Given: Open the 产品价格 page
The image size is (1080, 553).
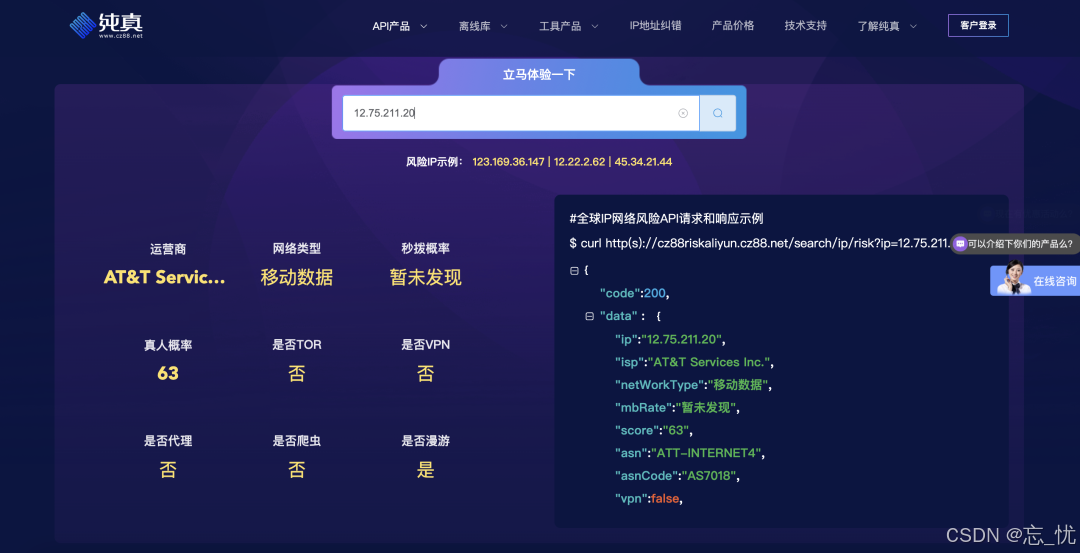Looking at the screenshot, I should click(x=733, y=25).
